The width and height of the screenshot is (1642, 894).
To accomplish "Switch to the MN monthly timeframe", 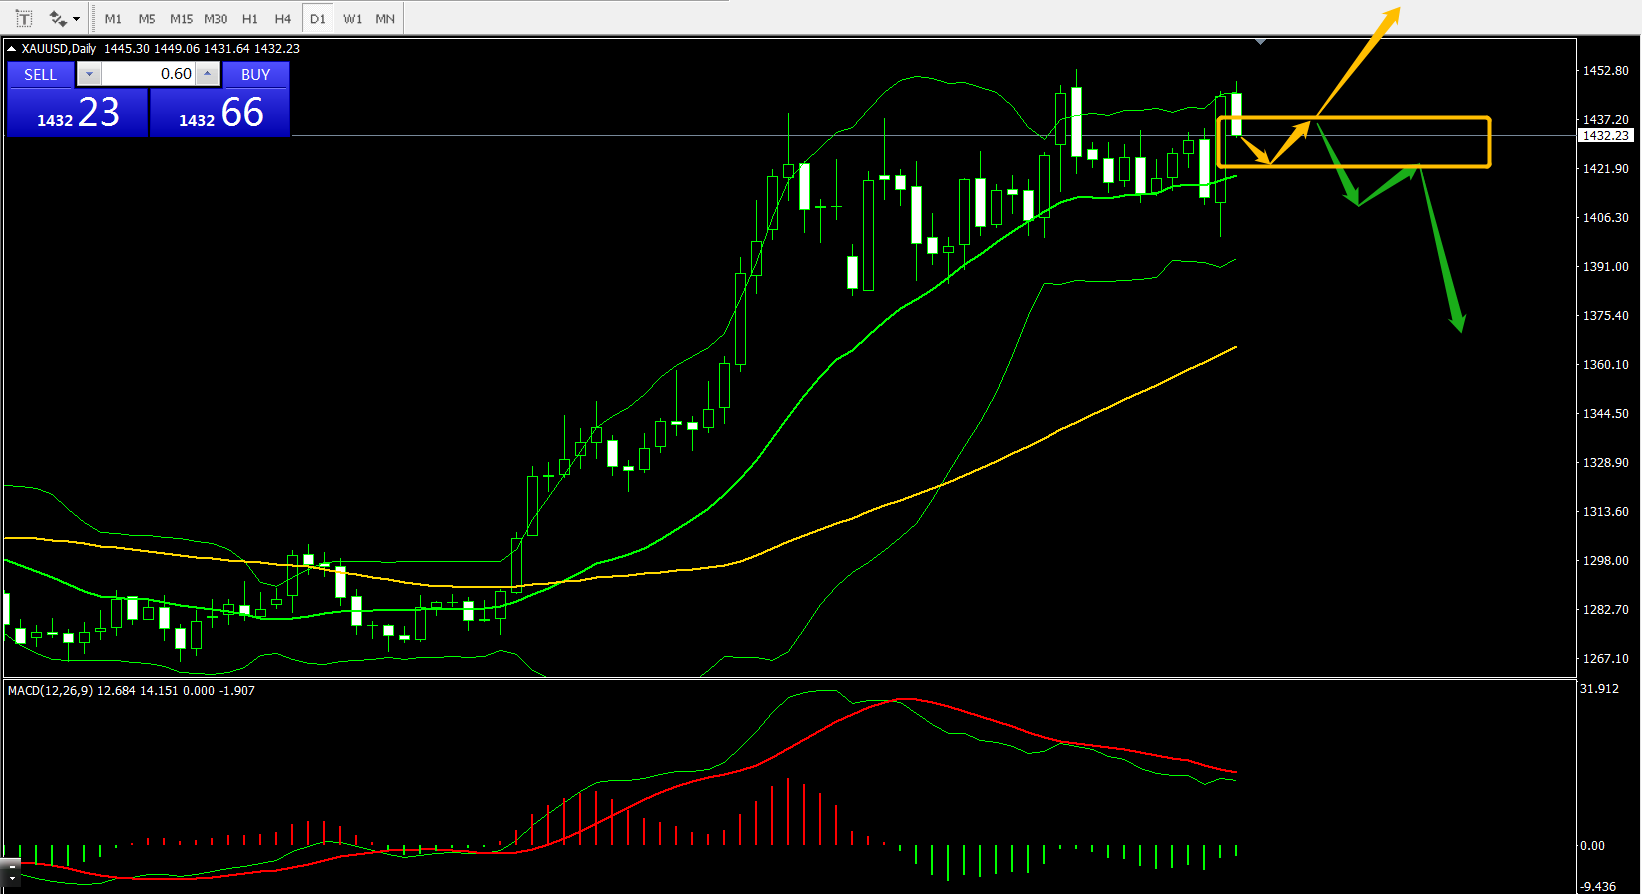I will tap(385, 19).
